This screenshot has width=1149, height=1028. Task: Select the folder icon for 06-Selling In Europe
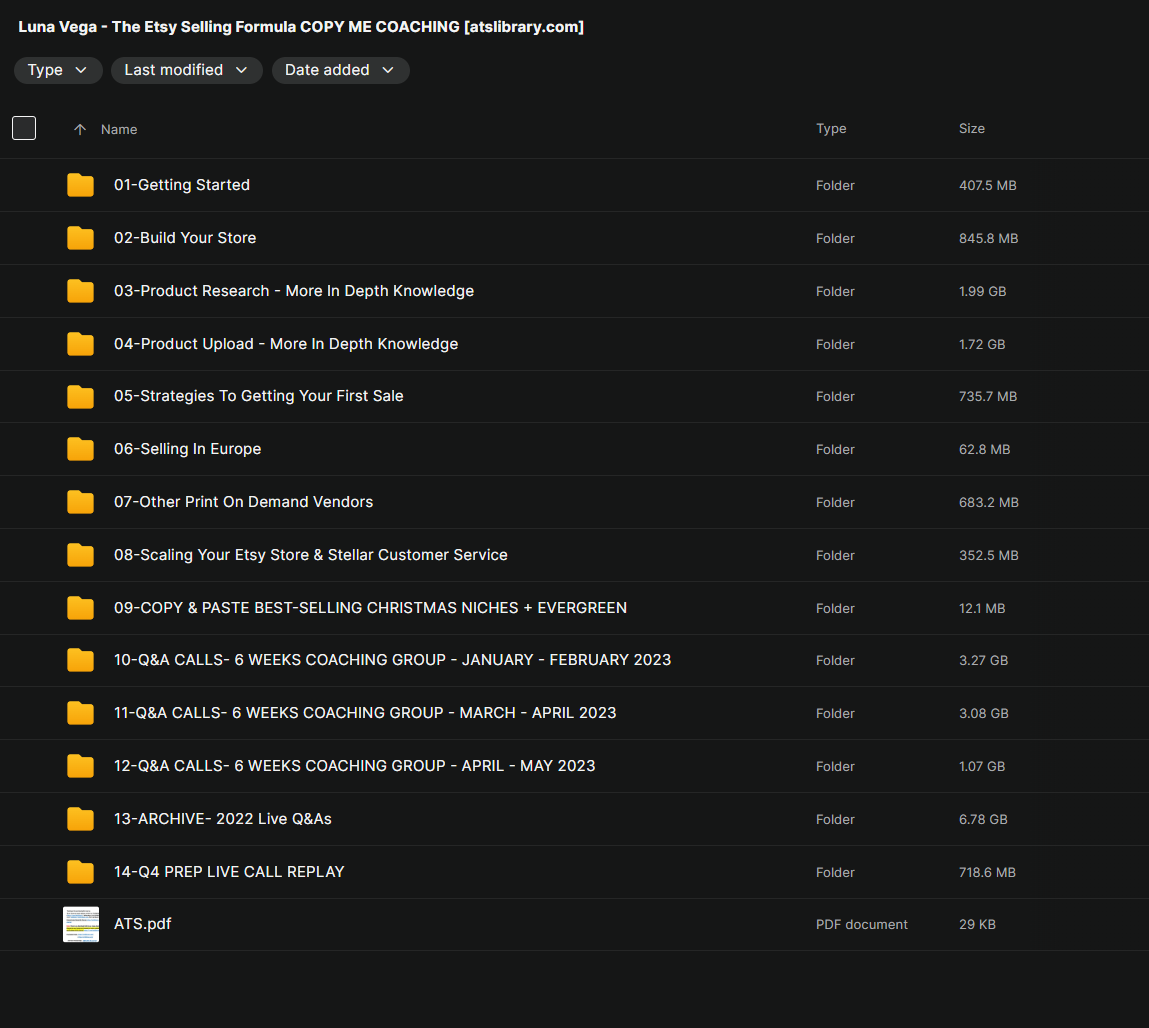point(81,449)
